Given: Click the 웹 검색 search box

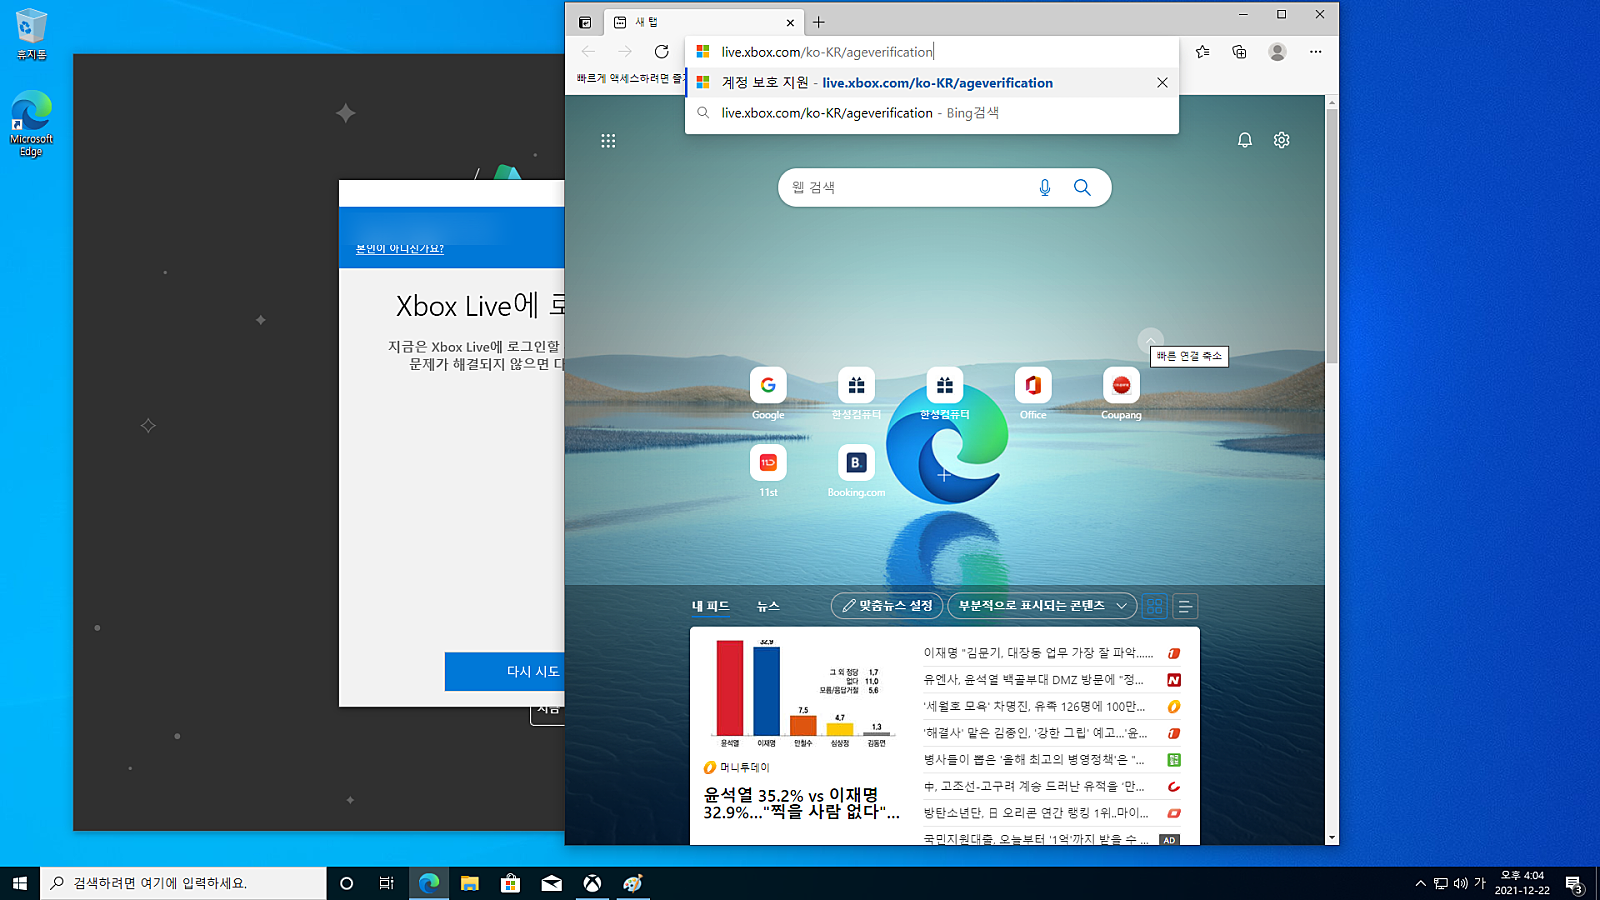Looking at the screenshot, I should [x=905, y=187].
